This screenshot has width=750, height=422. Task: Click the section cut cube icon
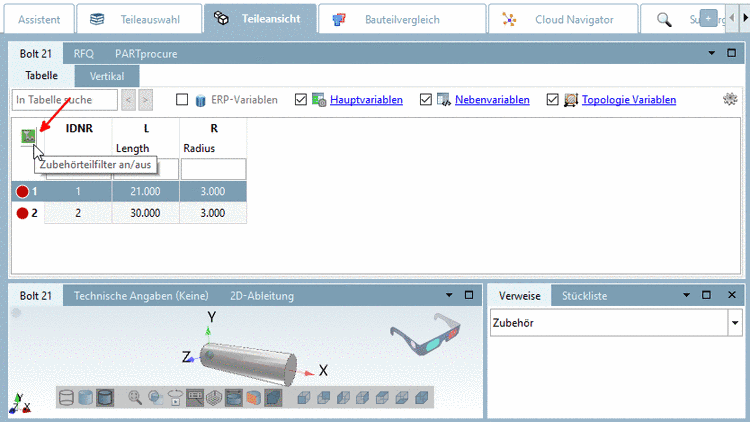(x=273, y=398)
